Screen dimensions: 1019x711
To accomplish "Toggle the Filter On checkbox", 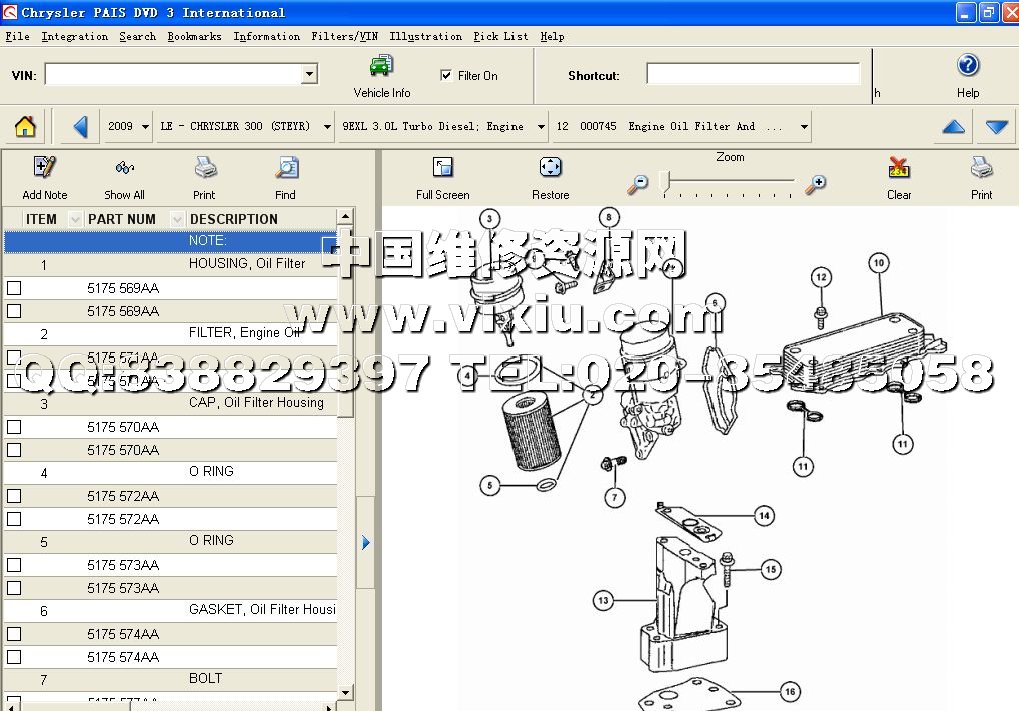I will pos(446,75).
